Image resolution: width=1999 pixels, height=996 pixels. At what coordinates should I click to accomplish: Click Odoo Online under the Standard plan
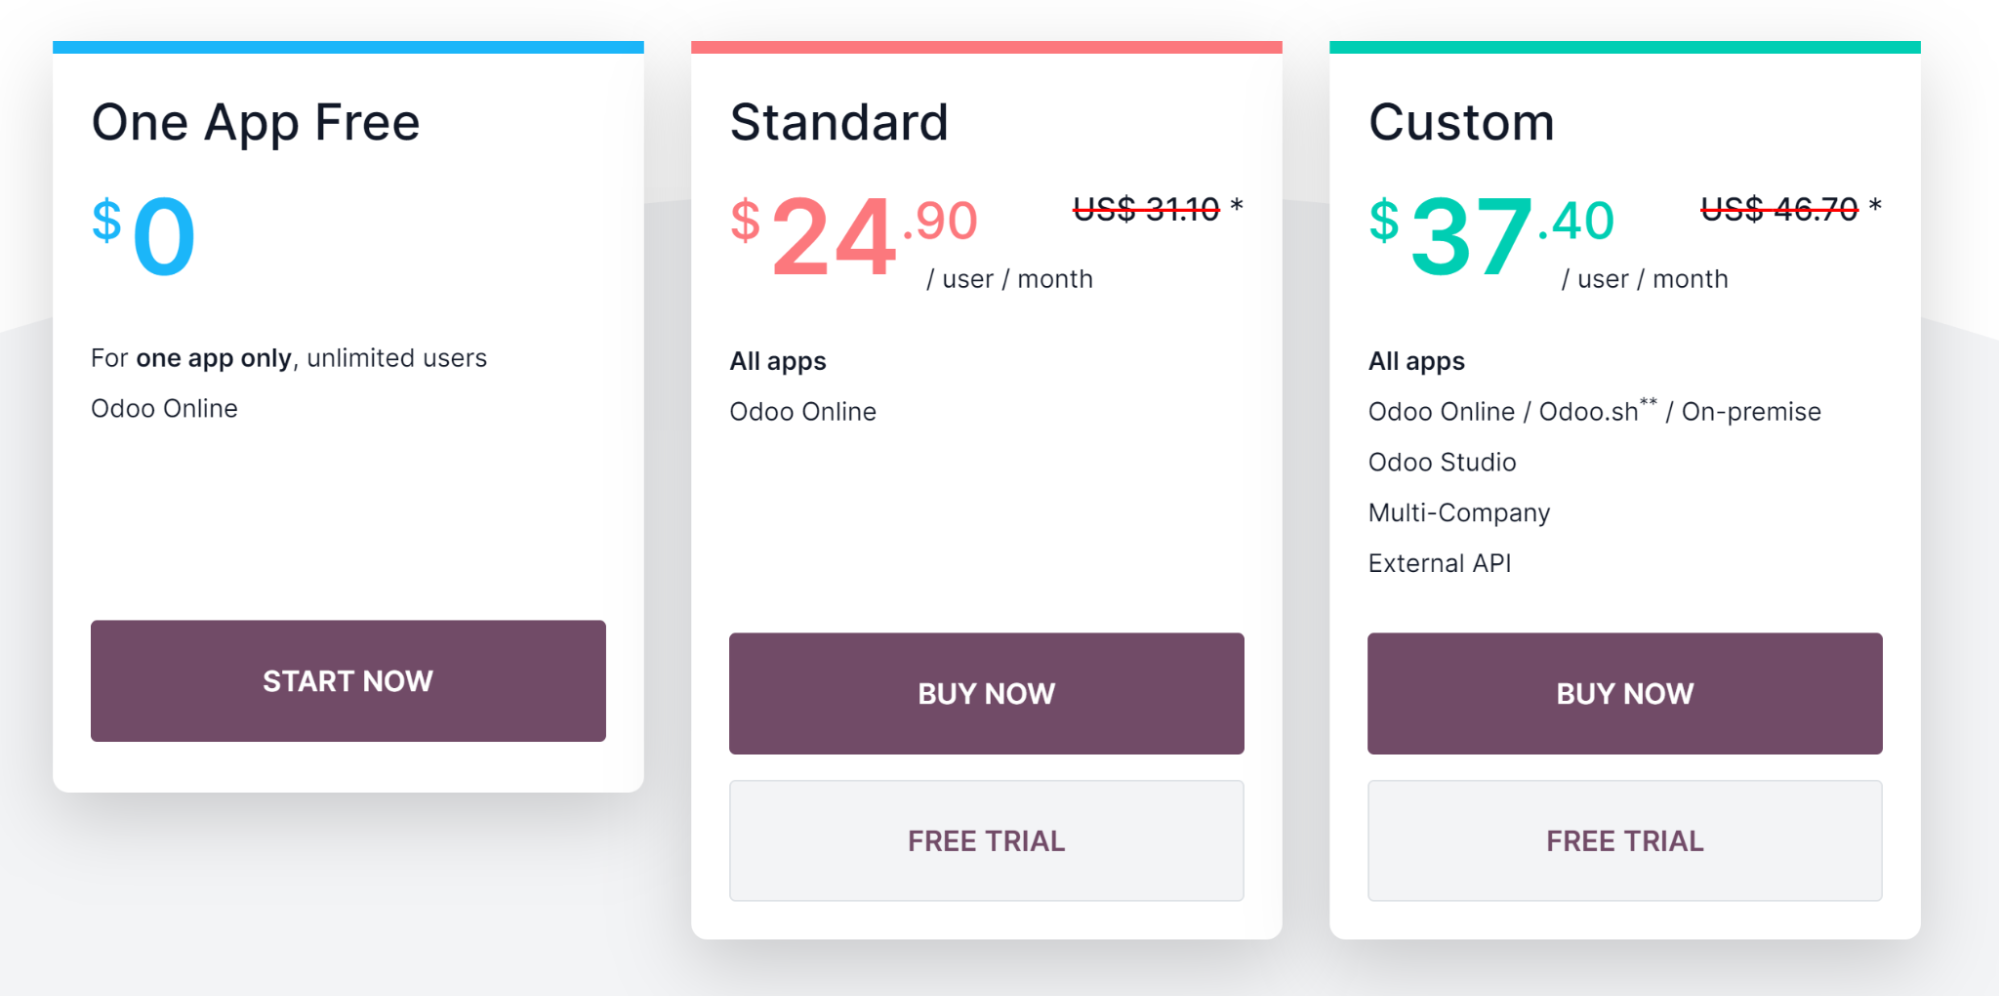pyautogui.click(x=802, y=411)
